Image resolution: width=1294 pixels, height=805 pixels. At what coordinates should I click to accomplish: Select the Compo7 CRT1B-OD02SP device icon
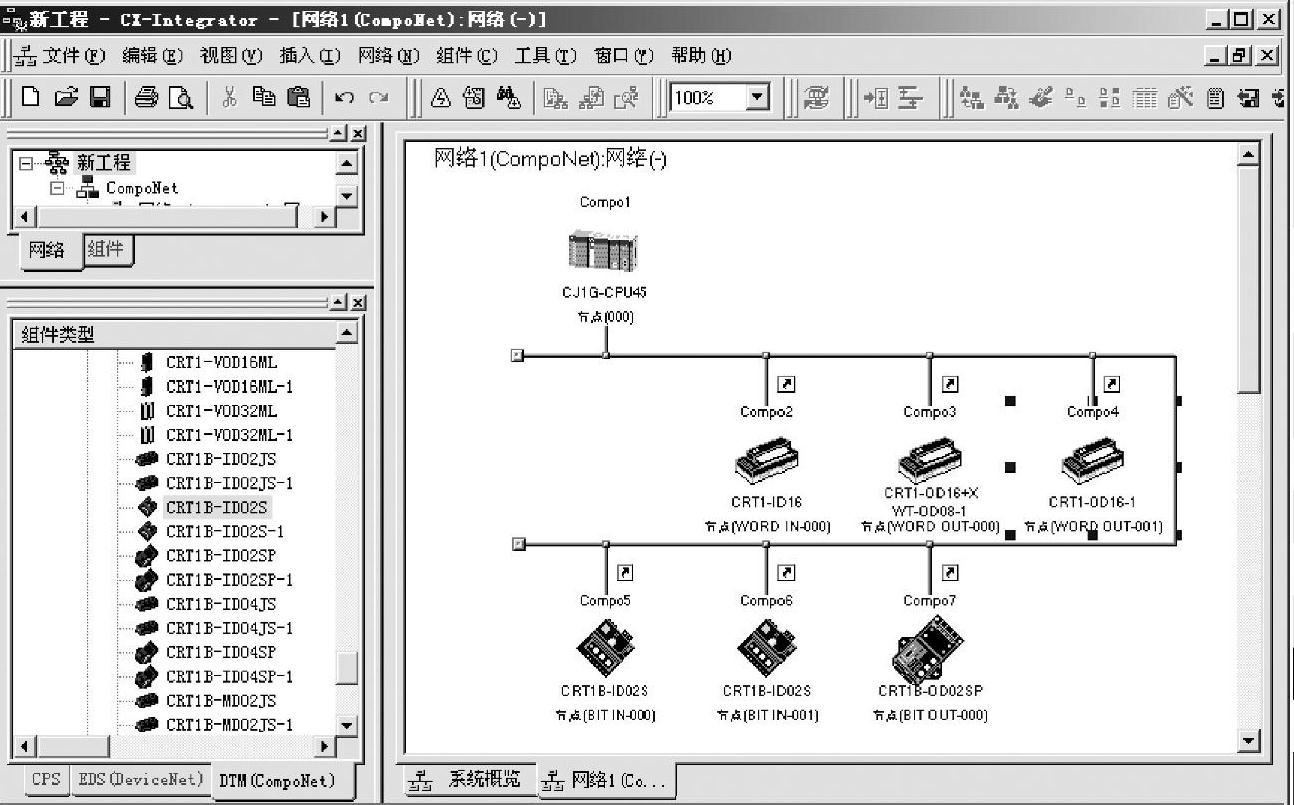coord(927,648)
